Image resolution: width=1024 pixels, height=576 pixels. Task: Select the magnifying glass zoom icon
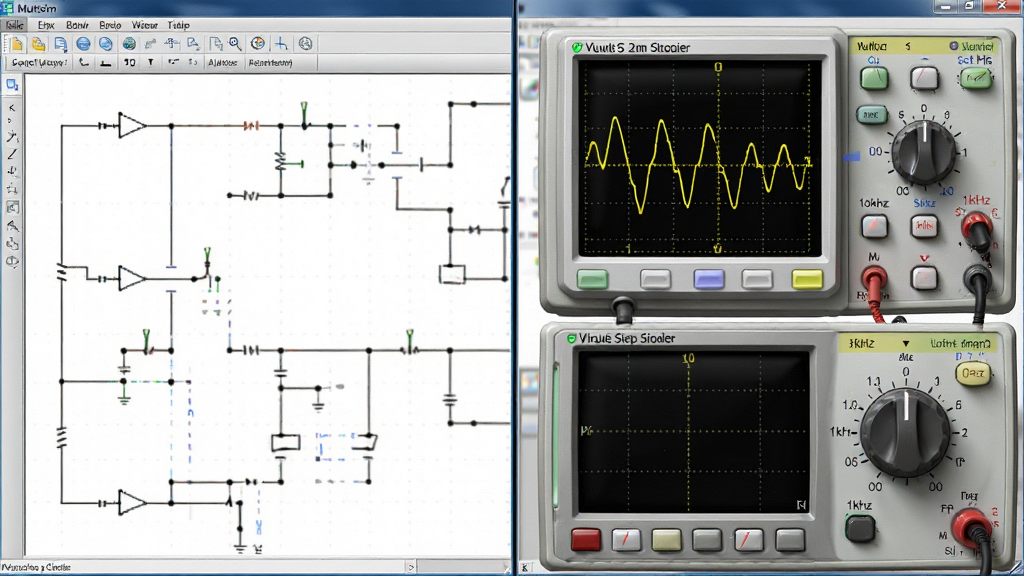pyautogui.click(x=235, y=44)
